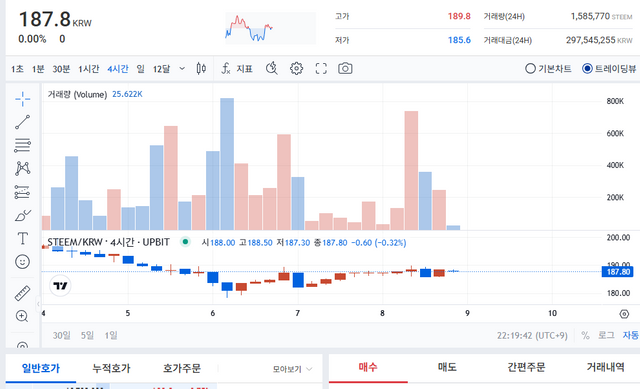
Task: Open the 간편주문 tab
Action: (x=526, y=367)
